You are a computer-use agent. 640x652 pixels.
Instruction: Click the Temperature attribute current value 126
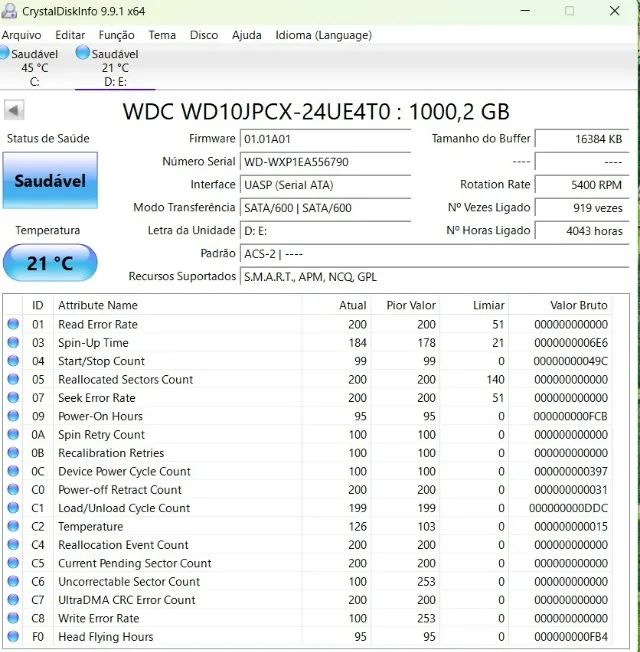[x=357, y=526]
